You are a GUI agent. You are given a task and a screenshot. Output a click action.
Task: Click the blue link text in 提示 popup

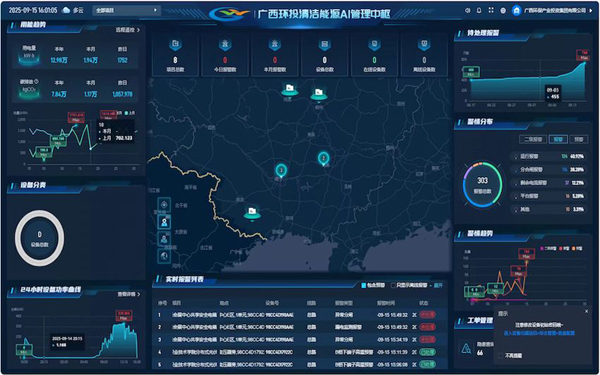[x=539, y=333]
